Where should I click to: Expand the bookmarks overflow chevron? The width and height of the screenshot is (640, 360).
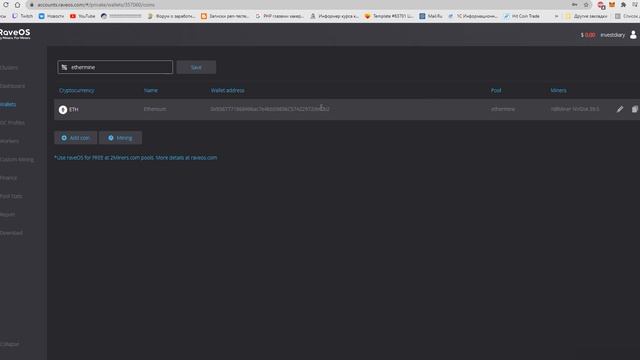coord(556,16)
